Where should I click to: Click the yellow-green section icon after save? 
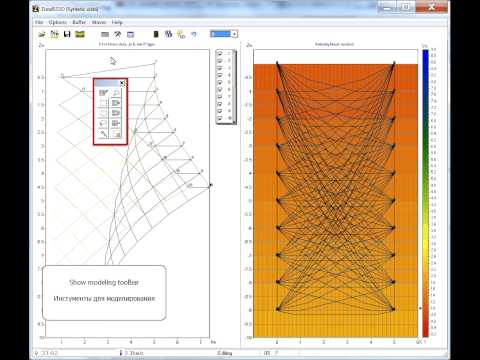80,34
